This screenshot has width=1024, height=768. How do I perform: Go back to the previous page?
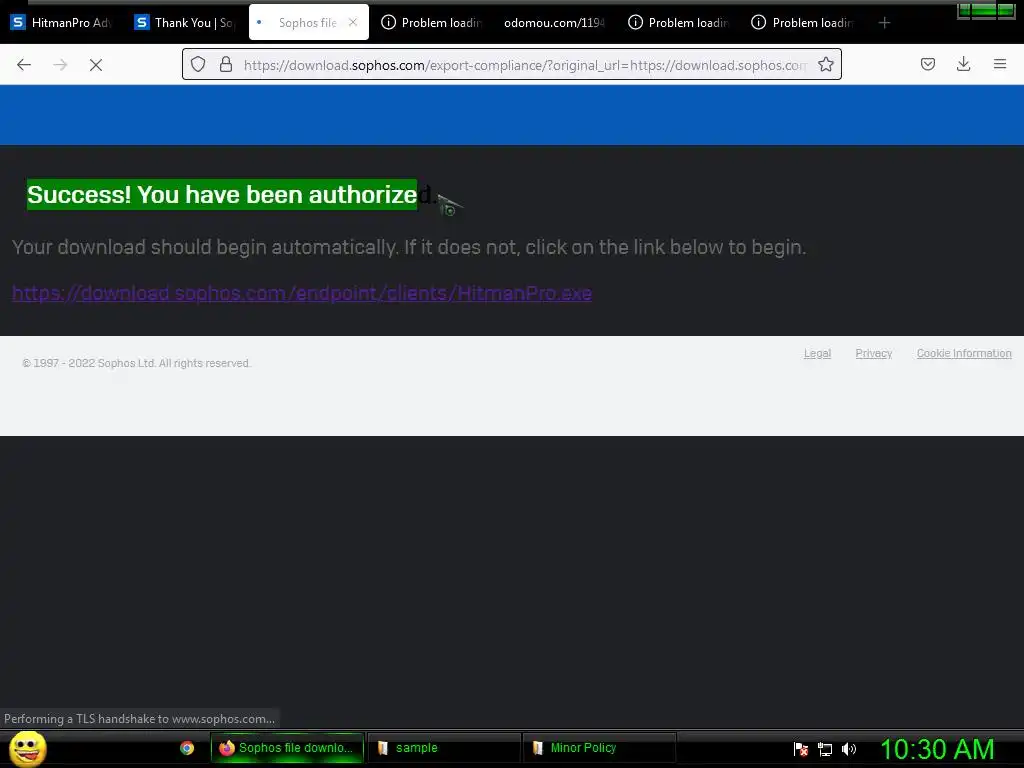click(x=24, y=65)
